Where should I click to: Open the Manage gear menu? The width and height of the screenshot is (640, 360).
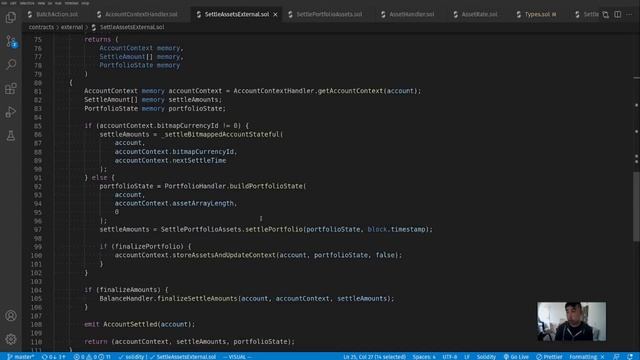(x=11, y=339)
